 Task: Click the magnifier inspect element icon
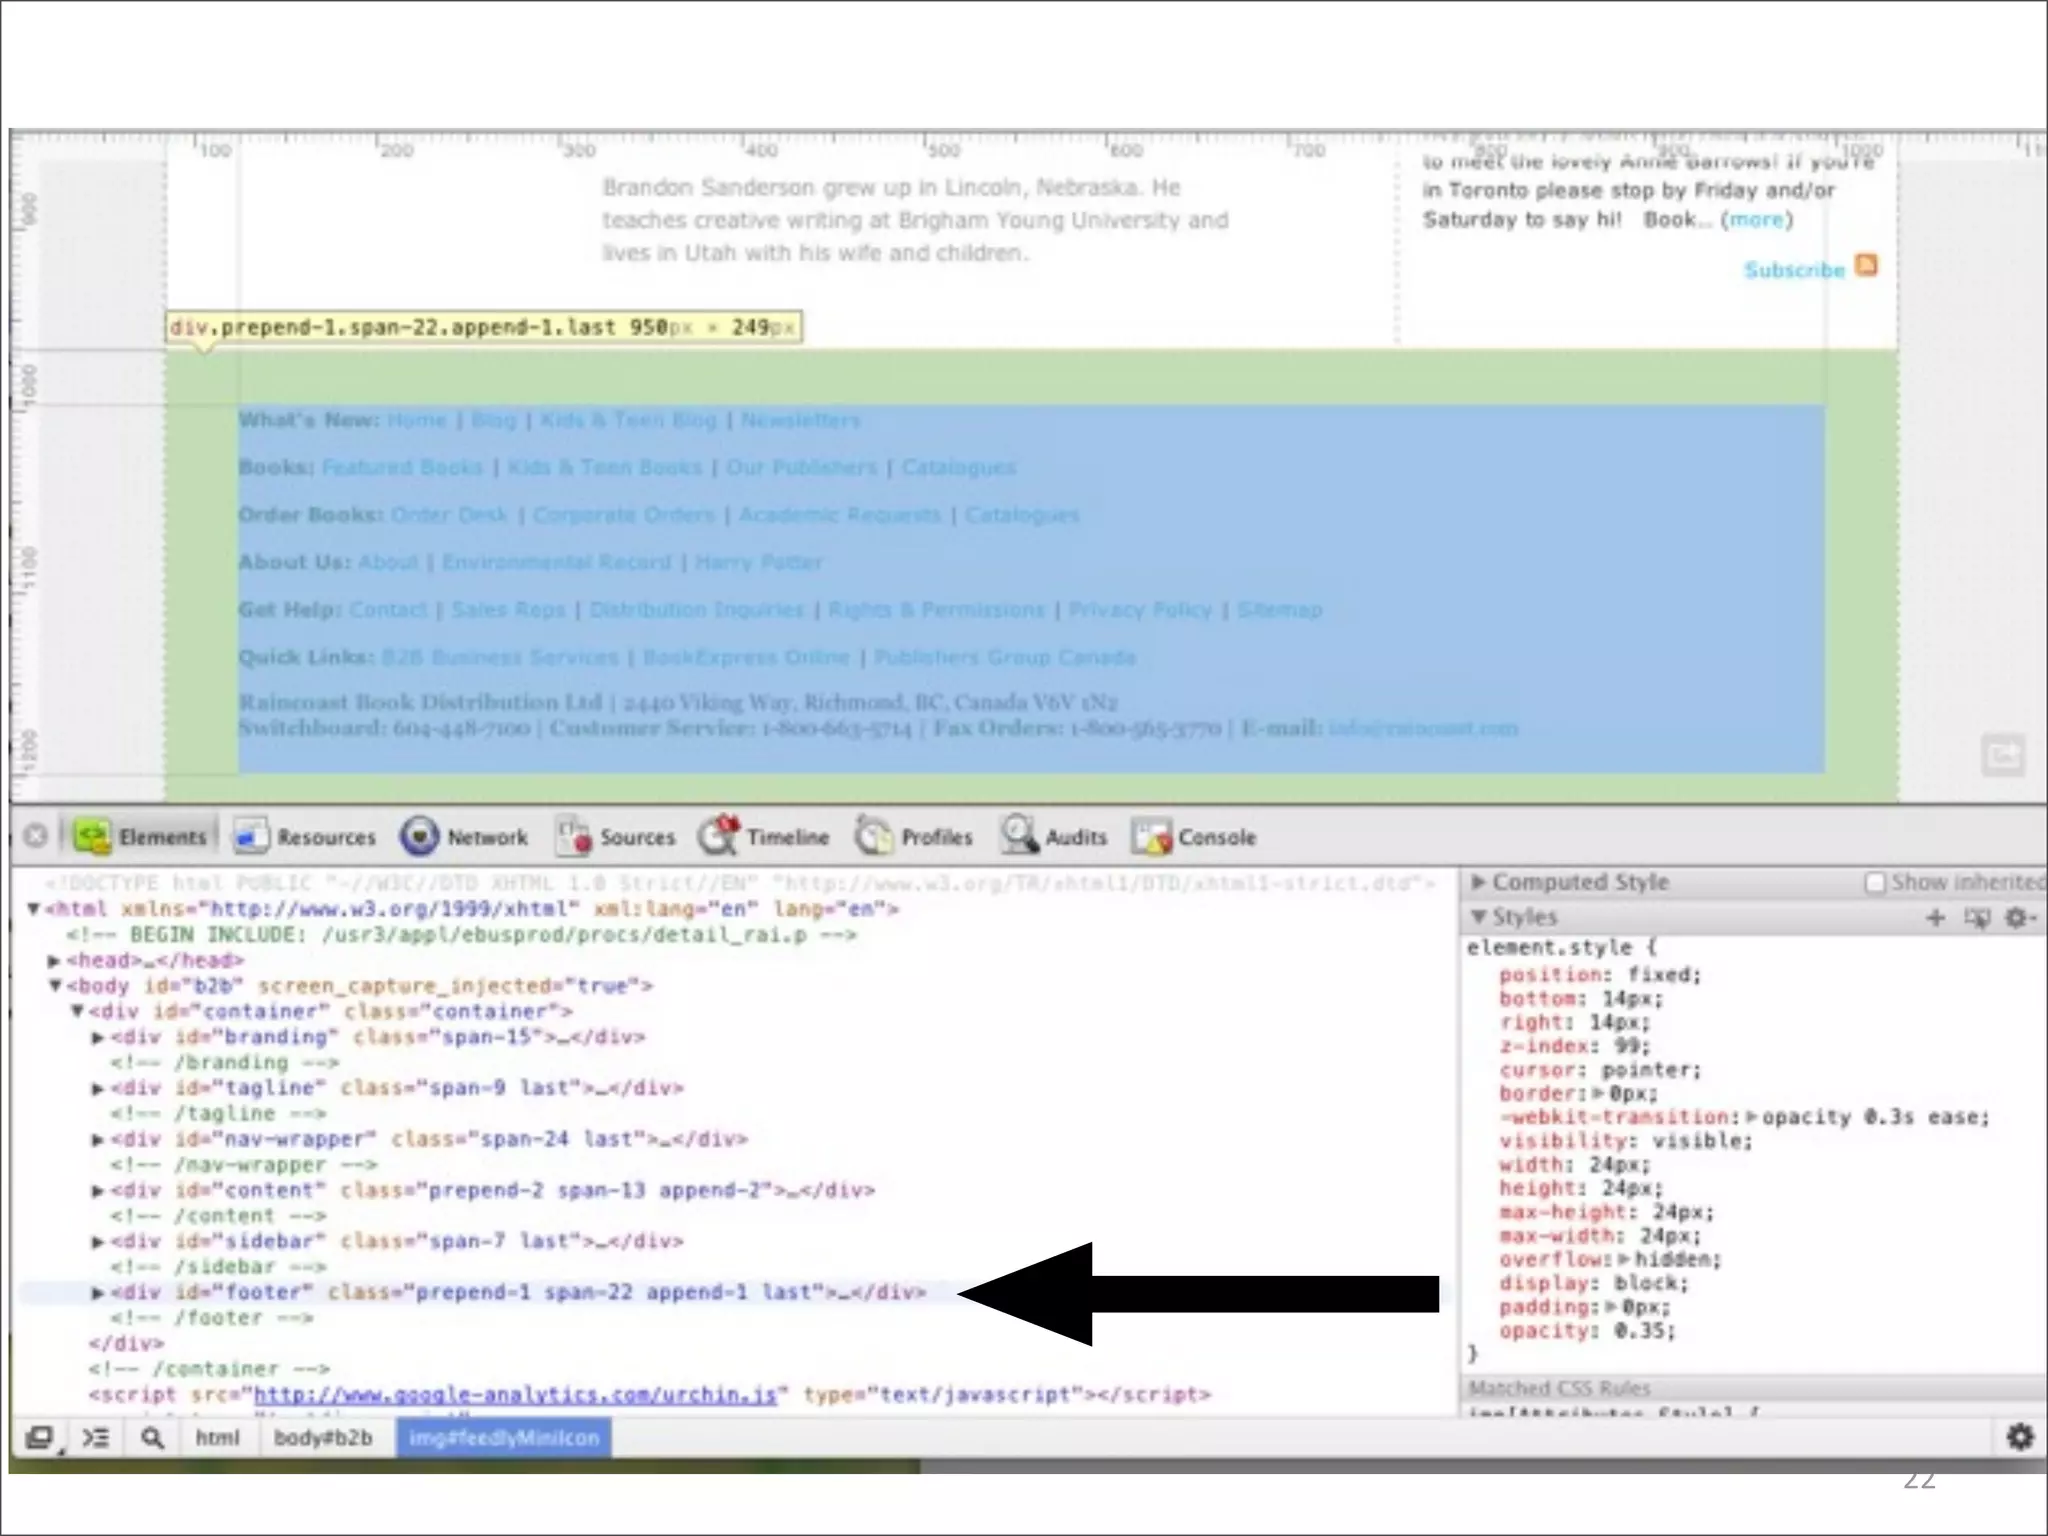(x=152, y=1438)
